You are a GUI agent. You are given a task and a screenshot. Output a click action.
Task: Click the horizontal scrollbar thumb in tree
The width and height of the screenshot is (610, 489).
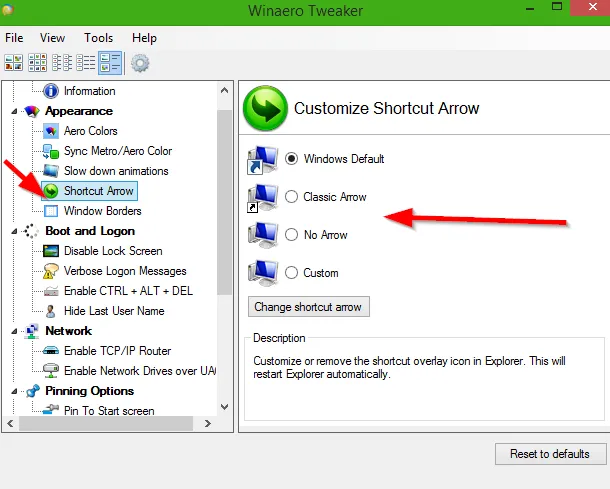coord(106,423)
